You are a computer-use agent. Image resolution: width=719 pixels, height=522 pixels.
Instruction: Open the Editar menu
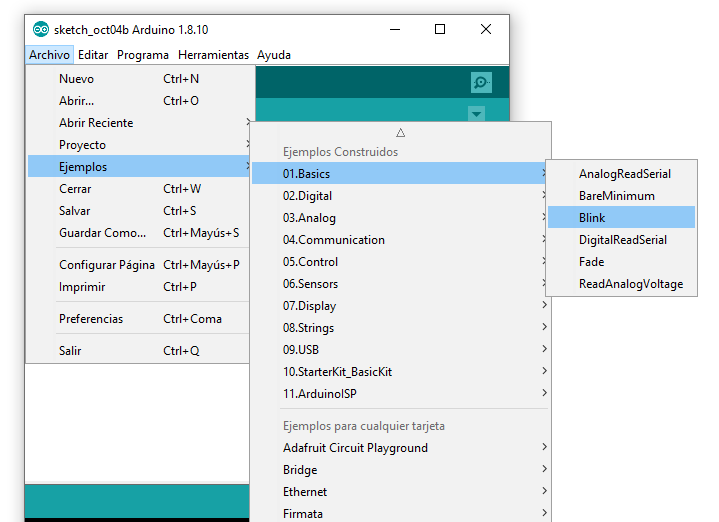click(x=93, y=55)
